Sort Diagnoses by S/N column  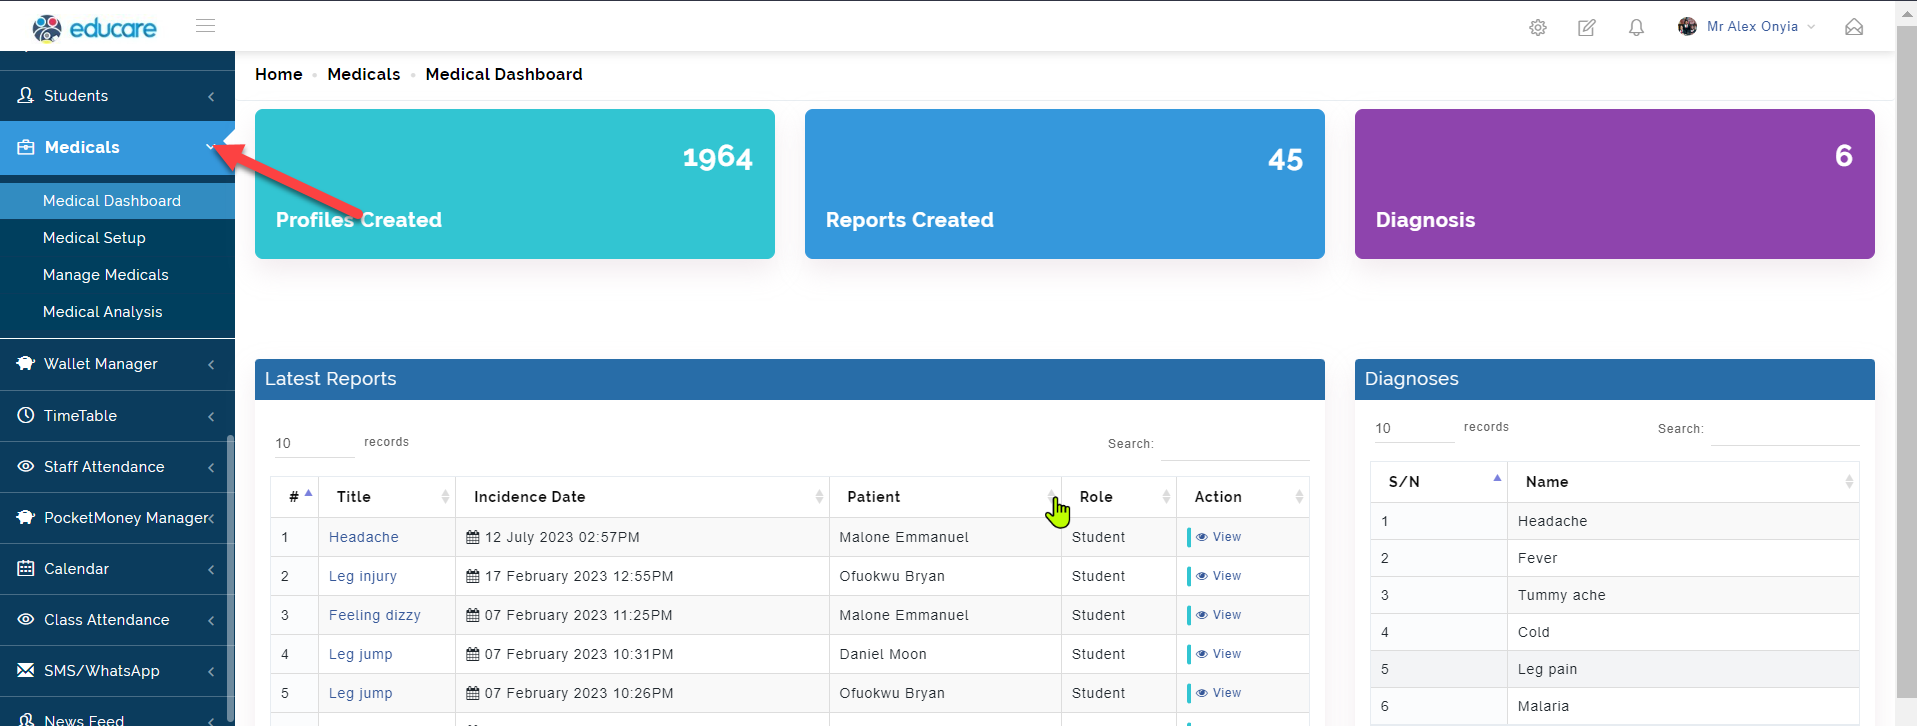click(1438, 482)
